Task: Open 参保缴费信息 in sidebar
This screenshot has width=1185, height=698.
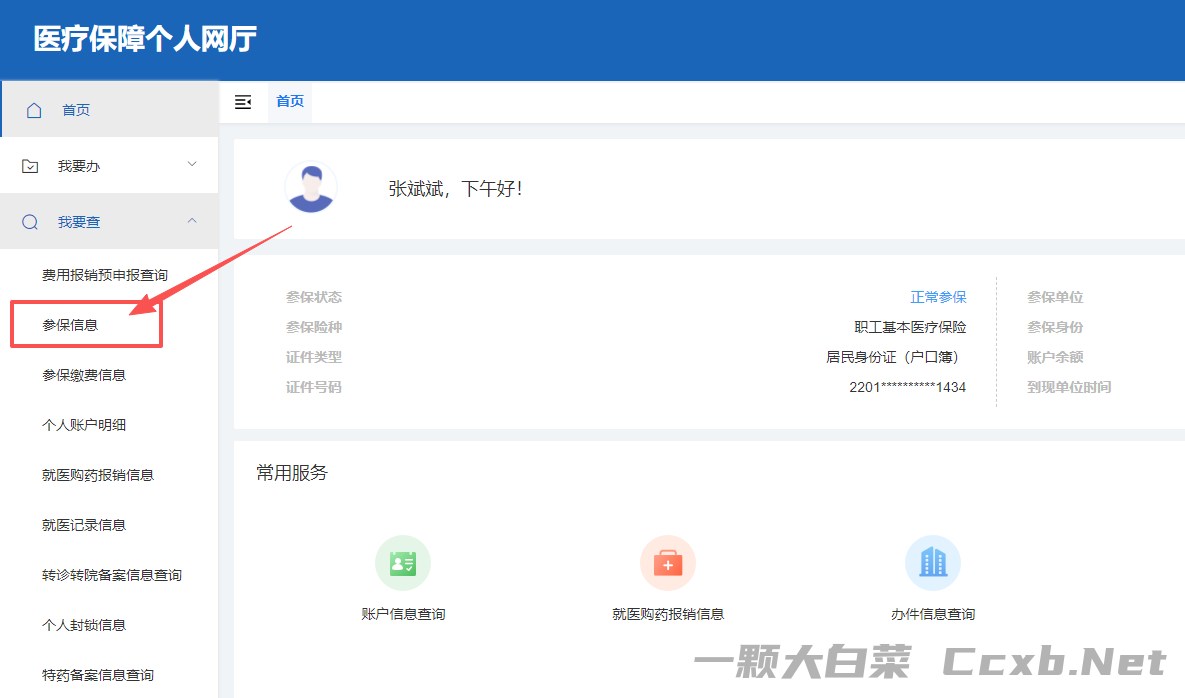Action: (84, 375)
